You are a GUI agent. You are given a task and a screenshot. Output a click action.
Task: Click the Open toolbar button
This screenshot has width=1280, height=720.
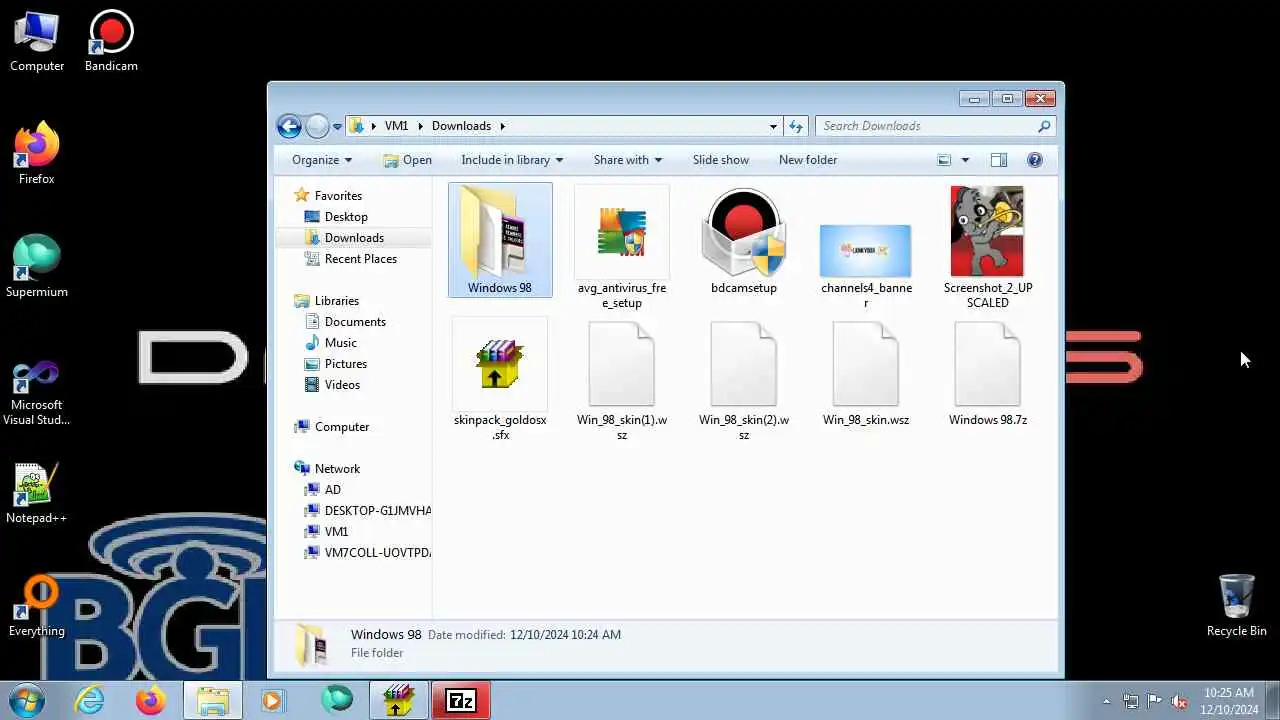tap(408, 160)
